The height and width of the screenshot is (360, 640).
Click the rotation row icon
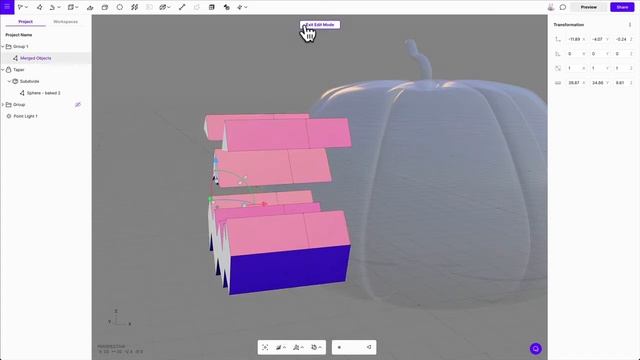558,54
